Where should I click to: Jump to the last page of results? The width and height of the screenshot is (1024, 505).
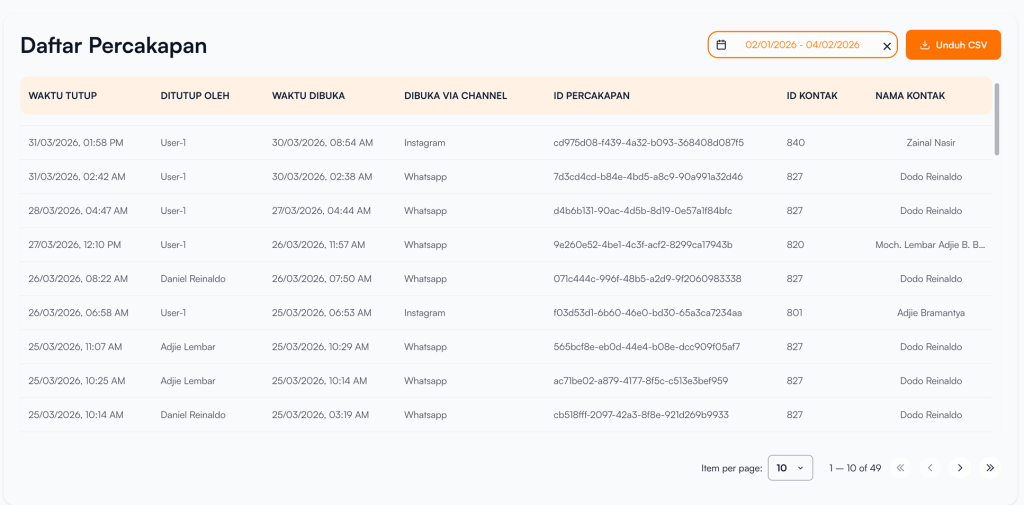pyautogui.click(x=990, y=468)
